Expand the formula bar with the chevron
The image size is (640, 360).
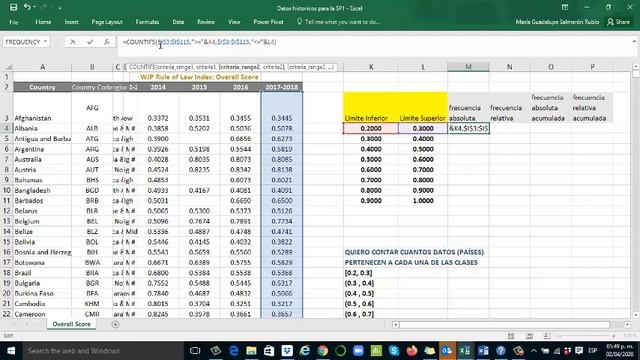634,41
